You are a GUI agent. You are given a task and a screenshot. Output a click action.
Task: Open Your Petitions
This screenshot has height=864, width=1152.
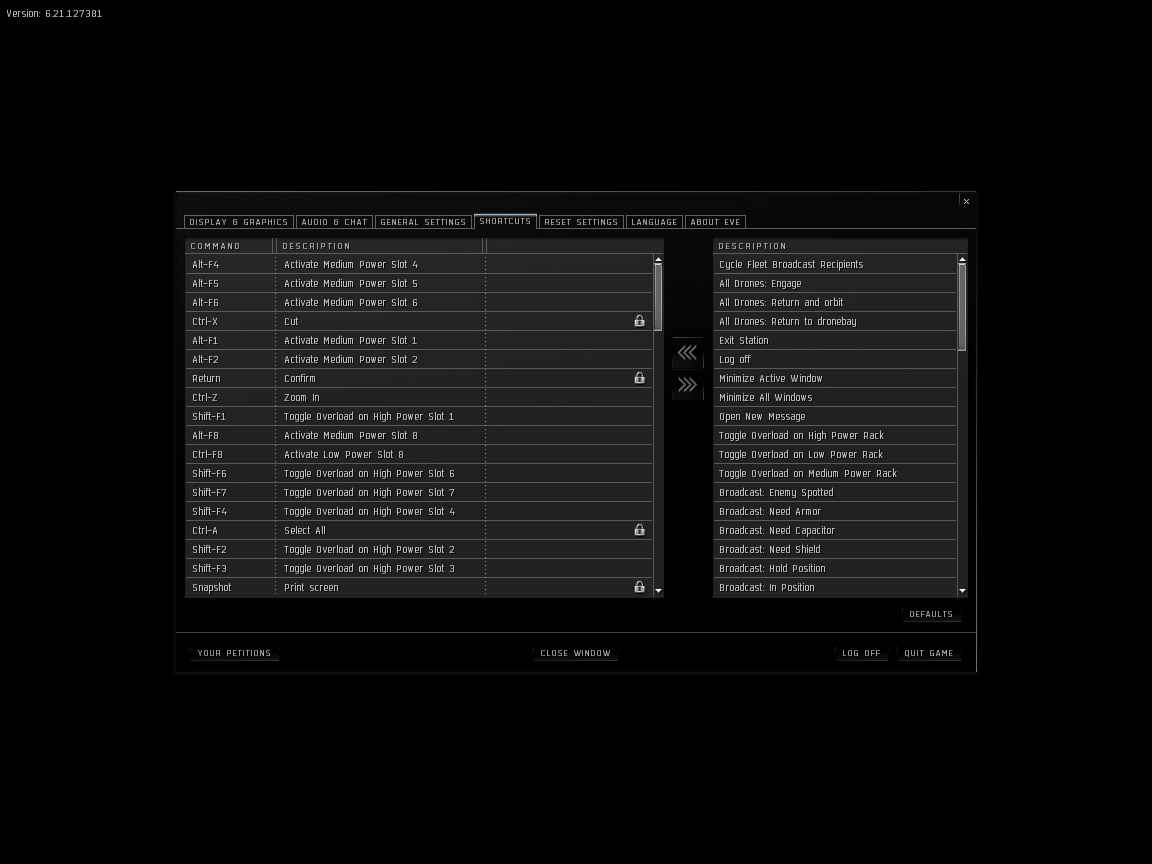[x=234, y=653]
